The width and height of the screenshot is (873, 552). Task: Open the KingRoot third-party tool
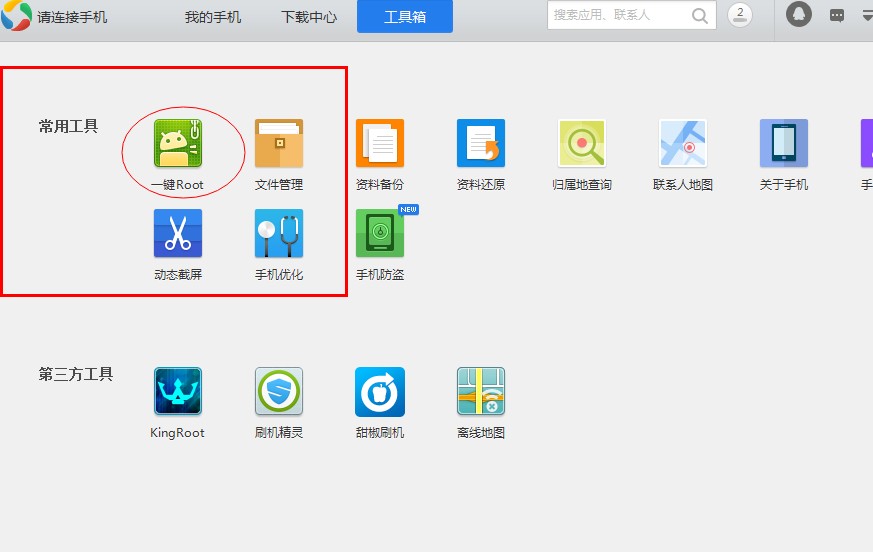click(x=178, y=392)
